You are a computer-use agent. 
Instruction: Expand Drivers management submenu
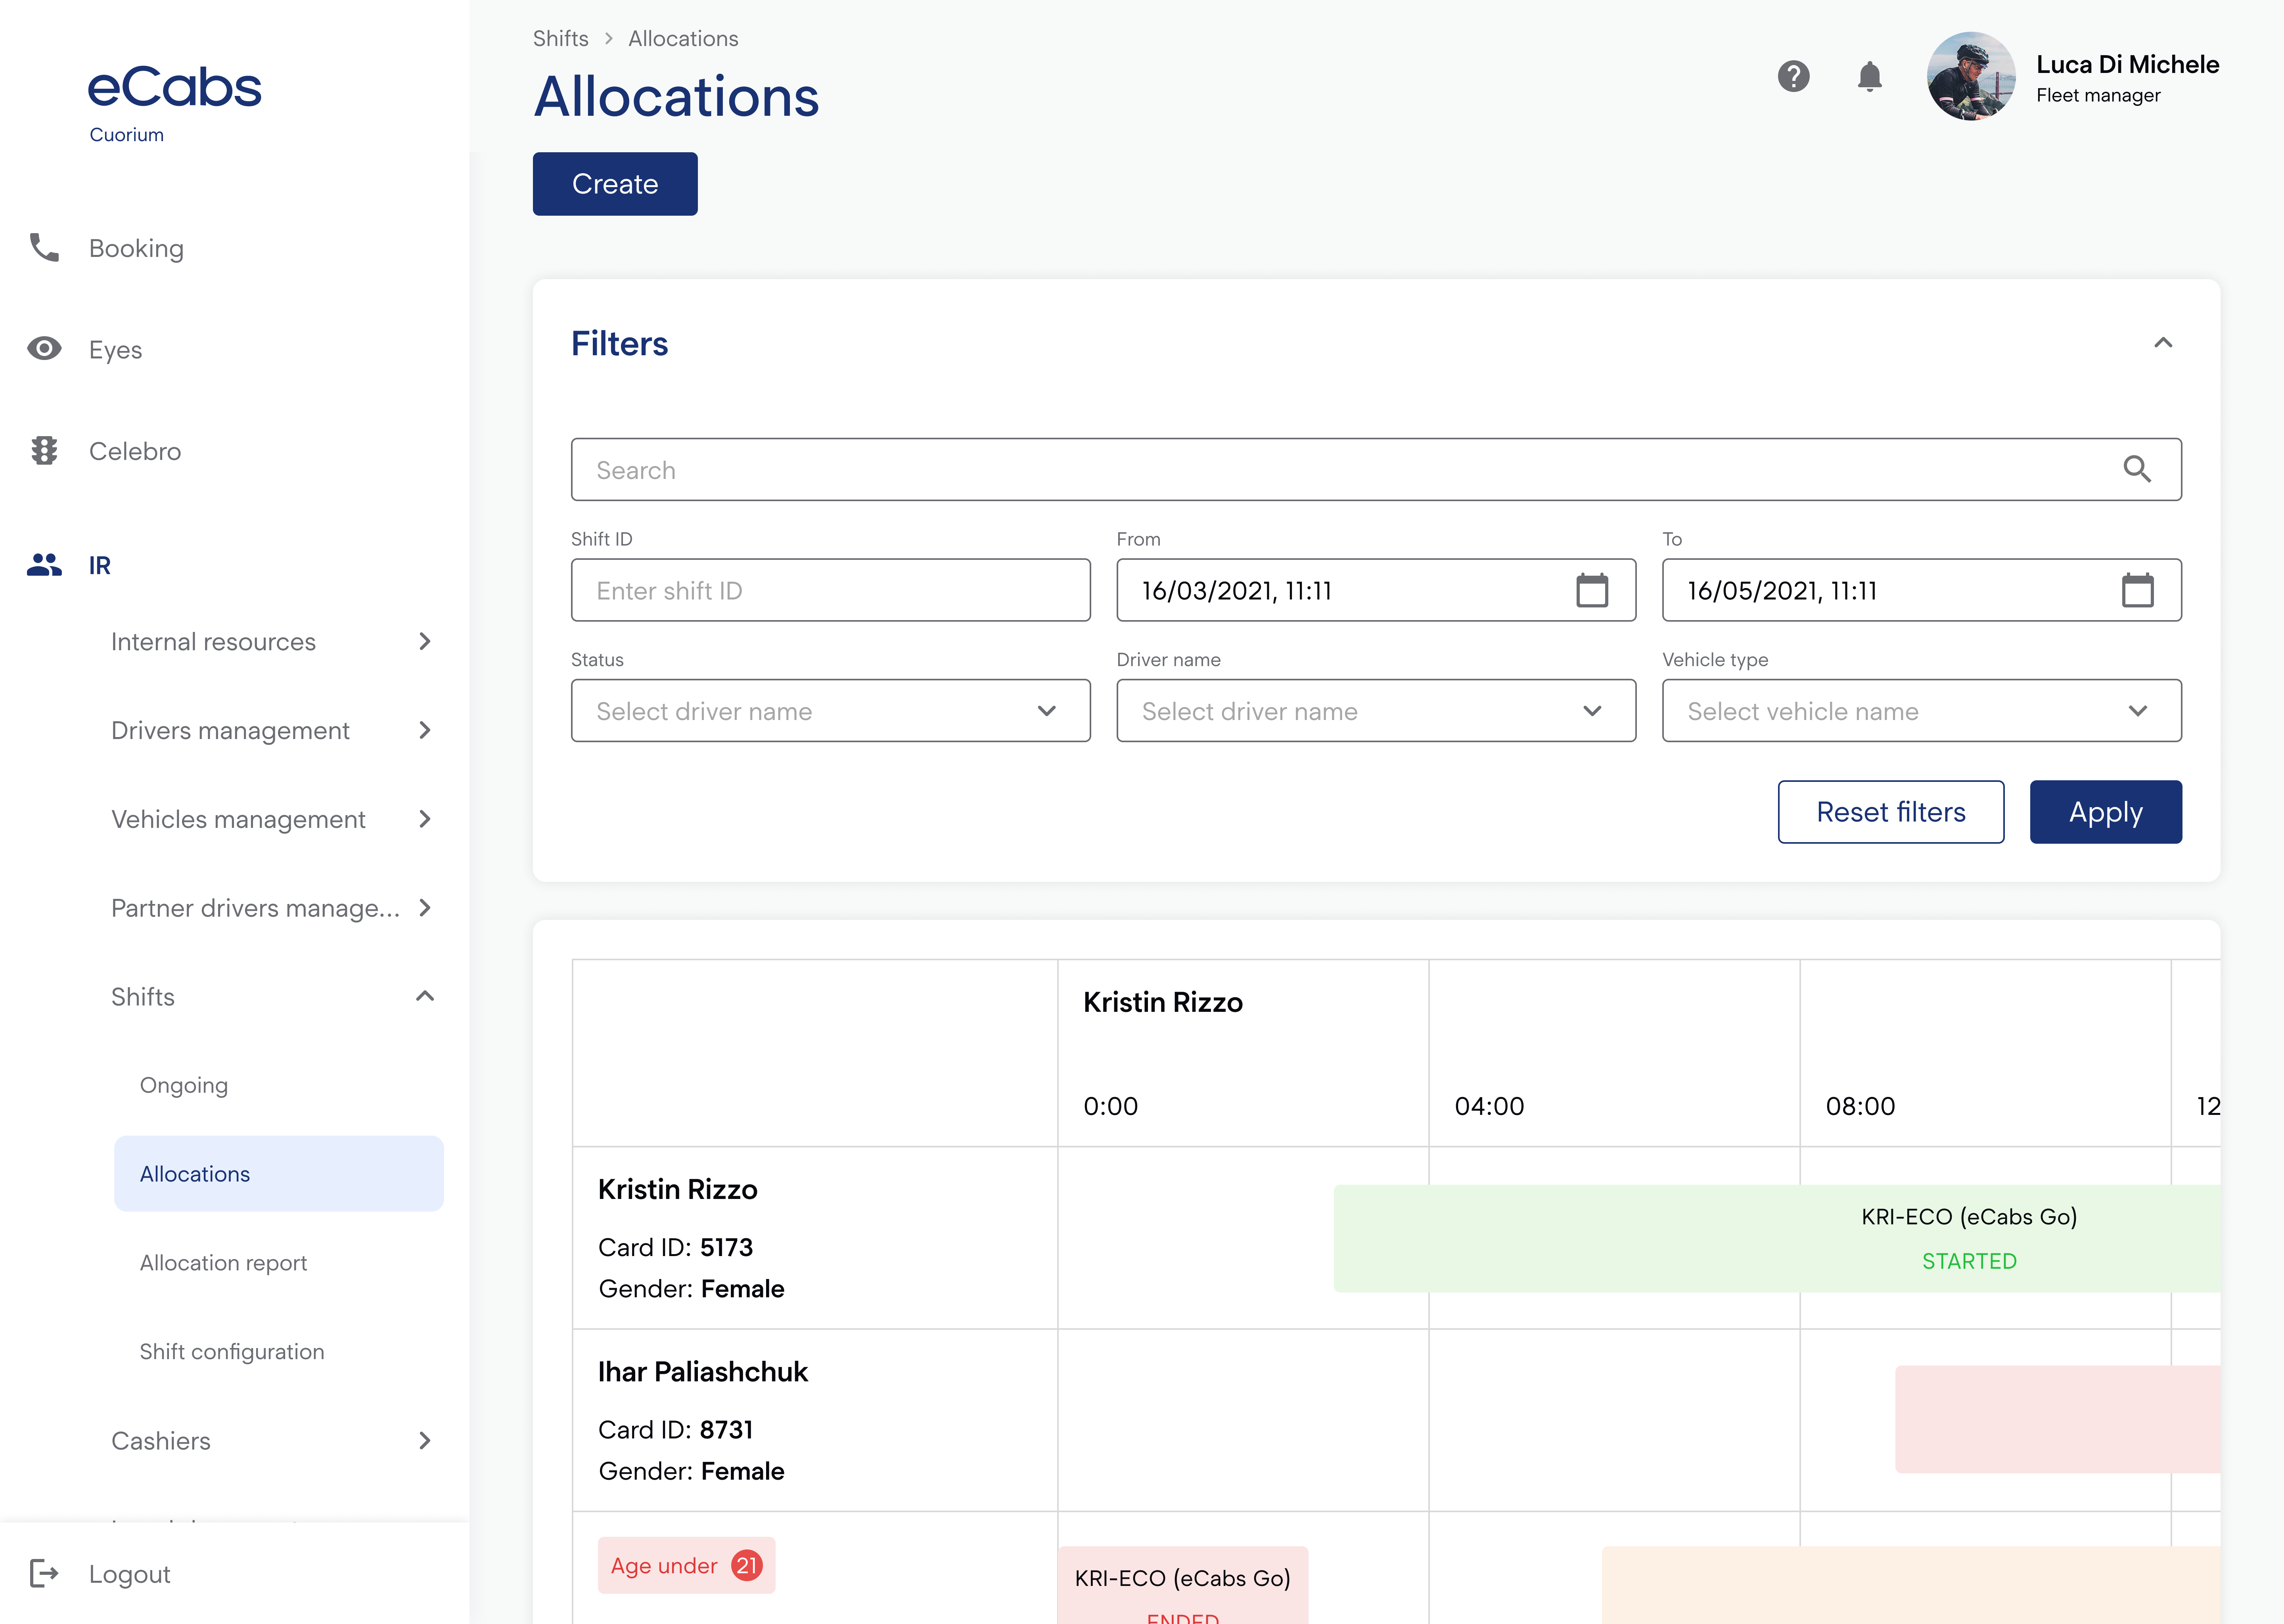pos(425,730)
